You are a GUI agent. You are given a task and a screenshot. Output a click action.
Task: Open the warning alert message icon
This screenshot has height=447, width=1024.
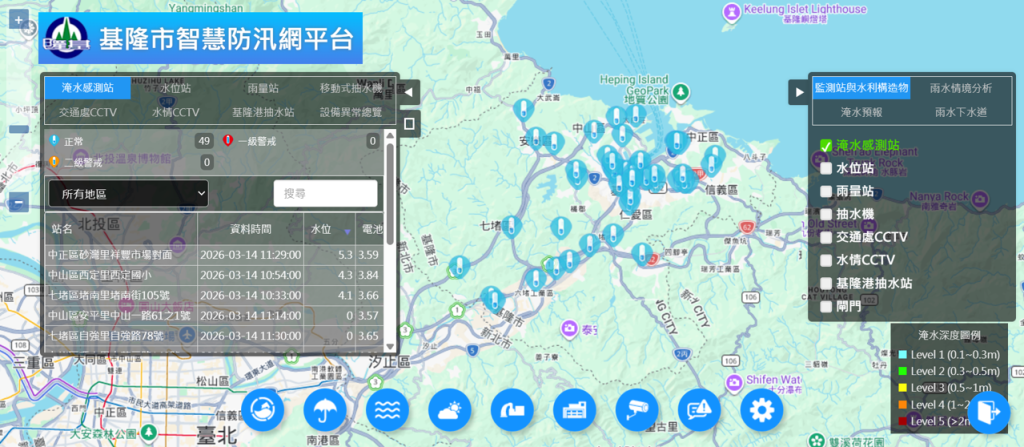(698, 410)
